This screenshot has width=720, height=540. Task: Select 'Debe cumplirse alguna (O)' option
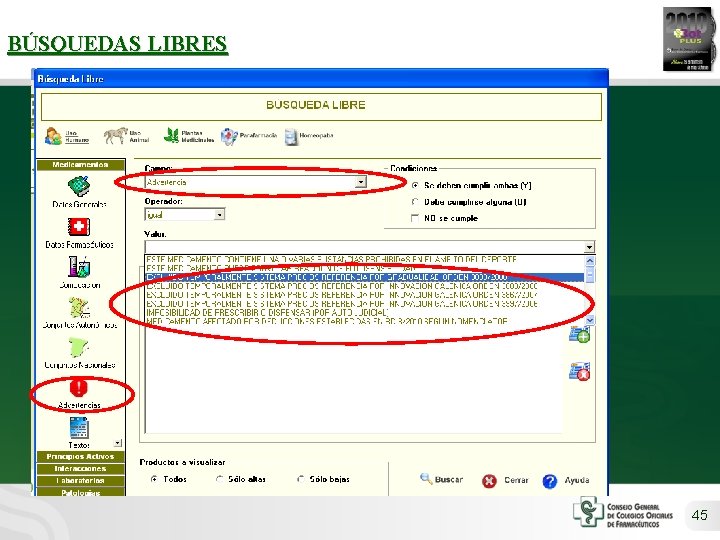coord(416,202)
